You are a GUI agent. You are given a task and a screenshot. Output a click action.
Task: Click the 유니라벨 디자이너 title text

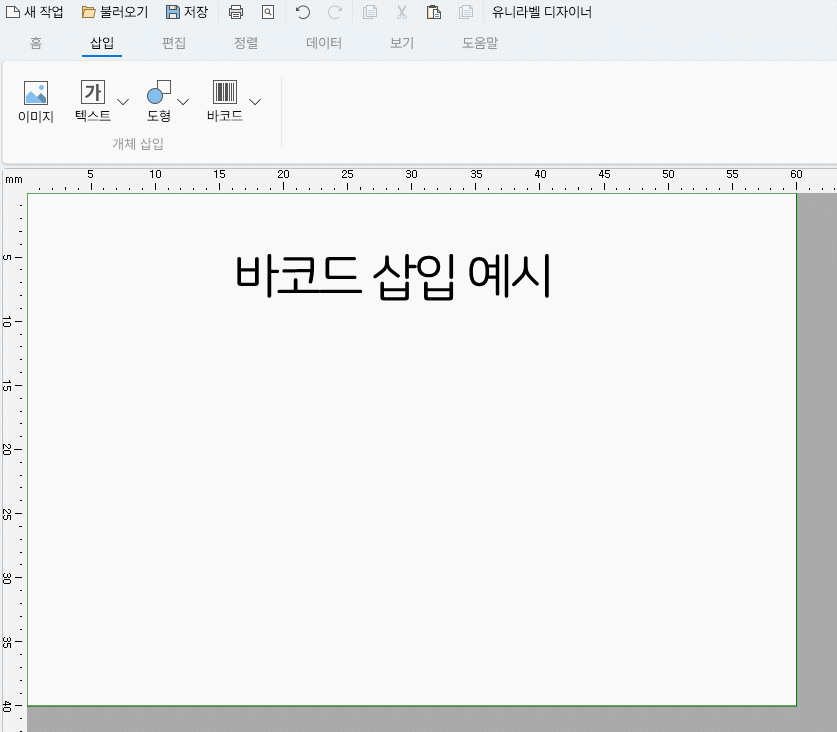click(x=541, y=12)
